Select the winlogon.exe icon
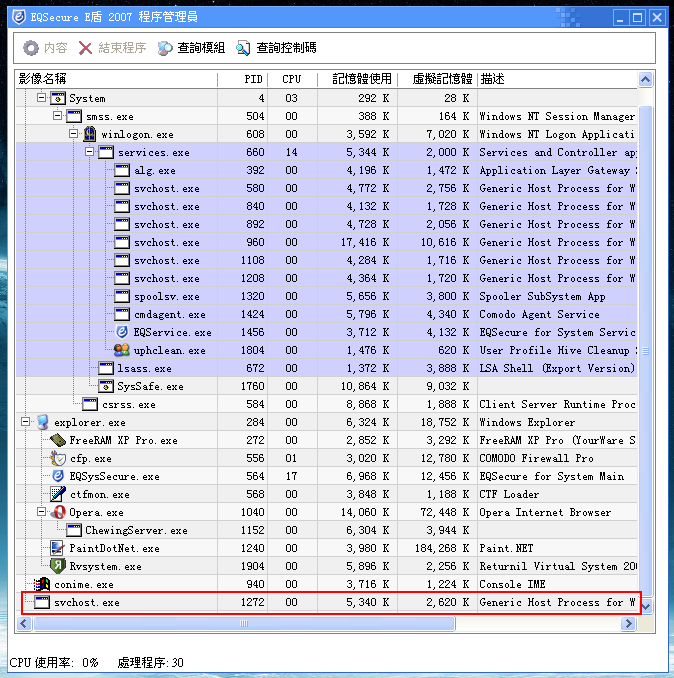Screen dimensions: 674x678 tap(89, 134)
